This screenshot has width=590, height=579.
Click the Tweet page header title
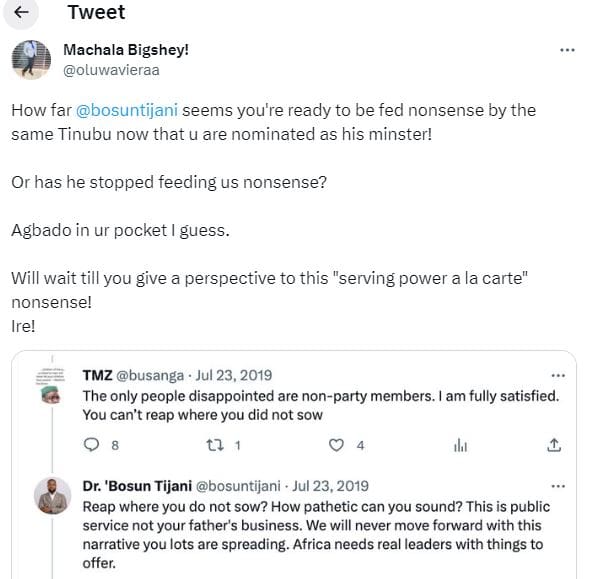tap(96, 12)
